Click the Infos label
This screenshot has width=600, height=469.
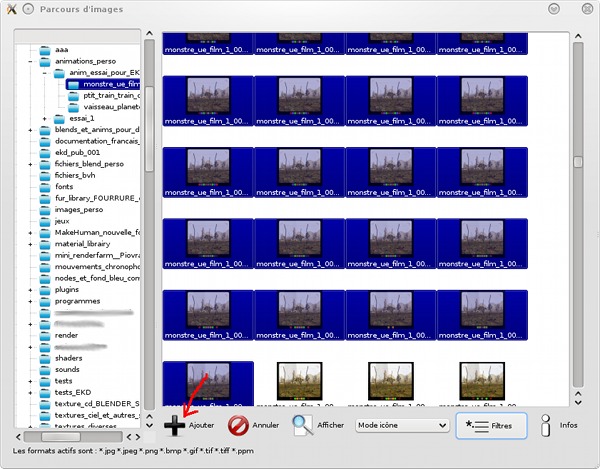[569, 425]
